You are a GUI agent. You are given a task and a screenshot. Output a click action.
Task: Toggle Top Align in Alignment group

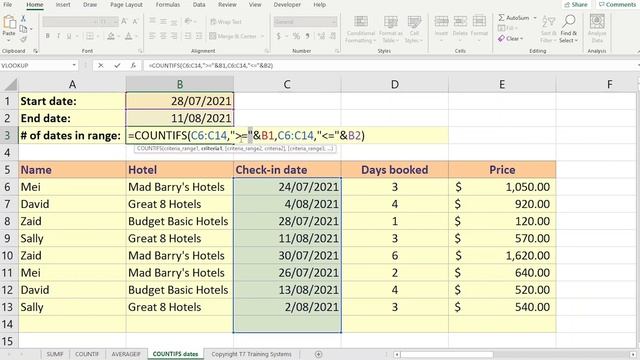click(x=152, y=21)
